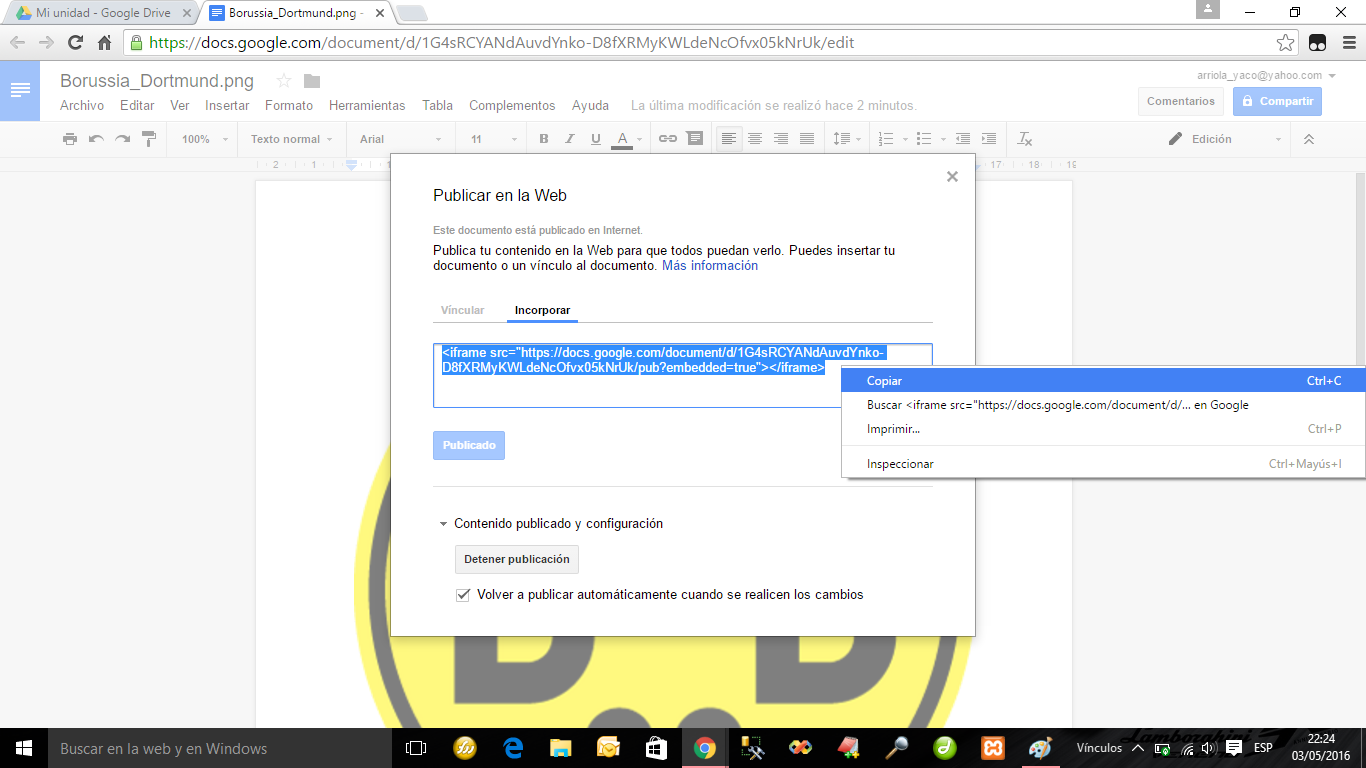
Task: Toggle italic formatting
Action: (570, 139)
